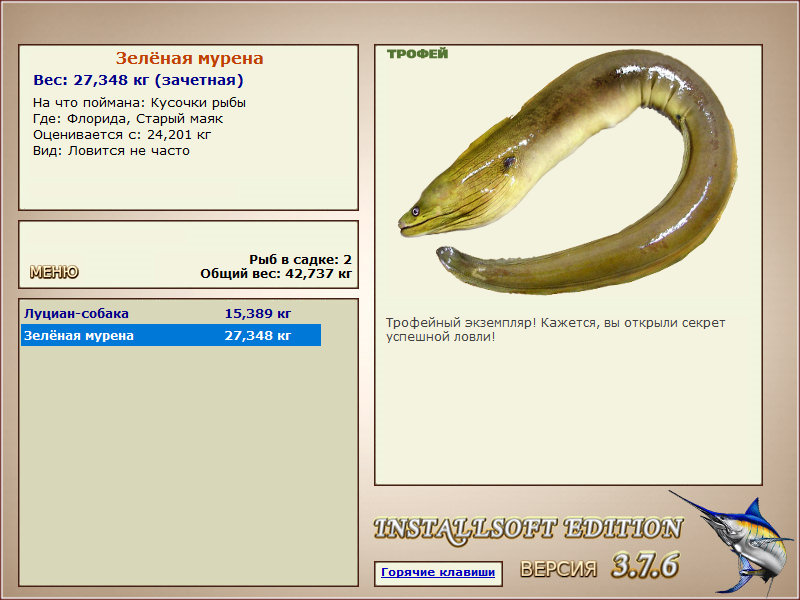
Task: Select the highlighted Зелёная мурена list row
Action: click(171, 335)
